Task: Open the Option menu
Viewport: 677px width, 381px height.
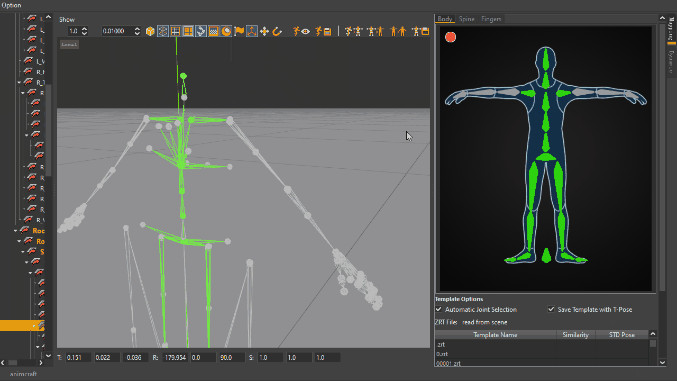Action: tap(11, 5)
